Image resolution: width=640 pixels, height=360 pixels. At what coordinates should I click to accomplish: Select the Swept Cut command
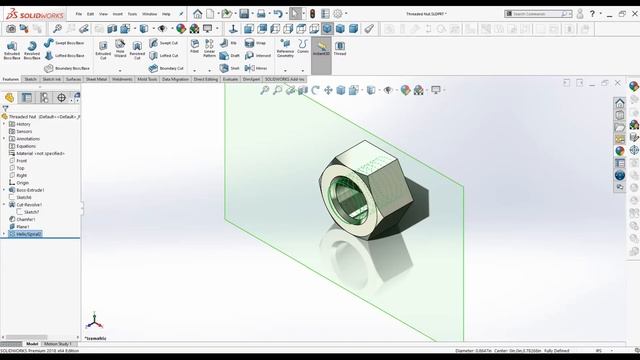click(x=164, y=43)
